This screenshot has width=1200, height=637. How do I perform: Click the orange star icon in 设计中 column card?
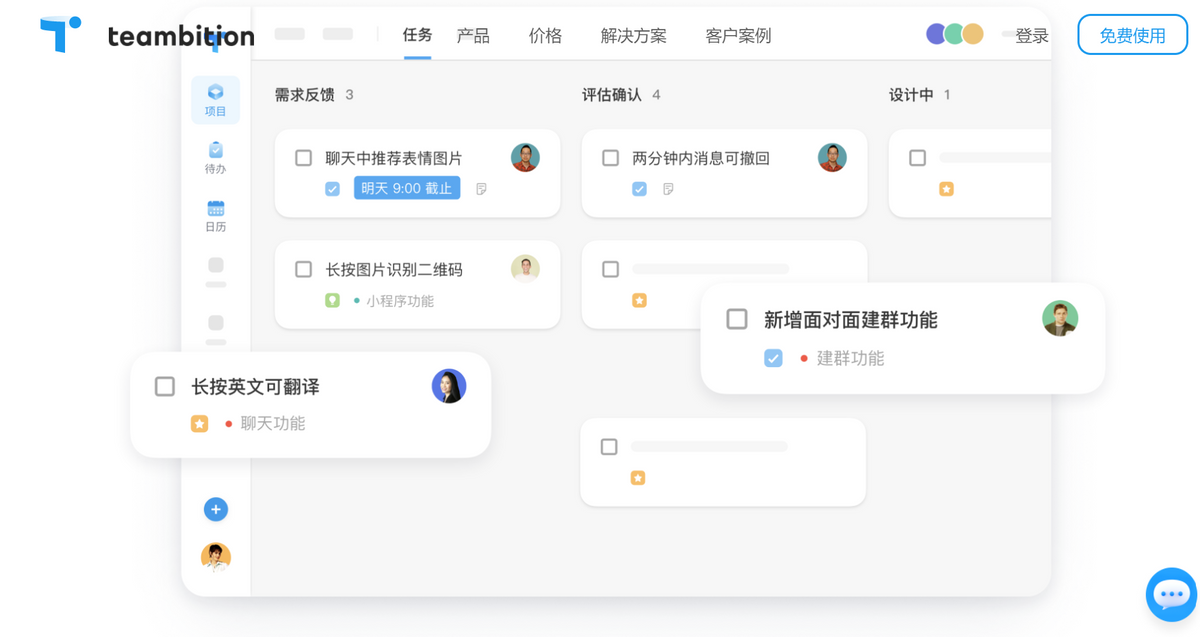click(x=946, y=189)
